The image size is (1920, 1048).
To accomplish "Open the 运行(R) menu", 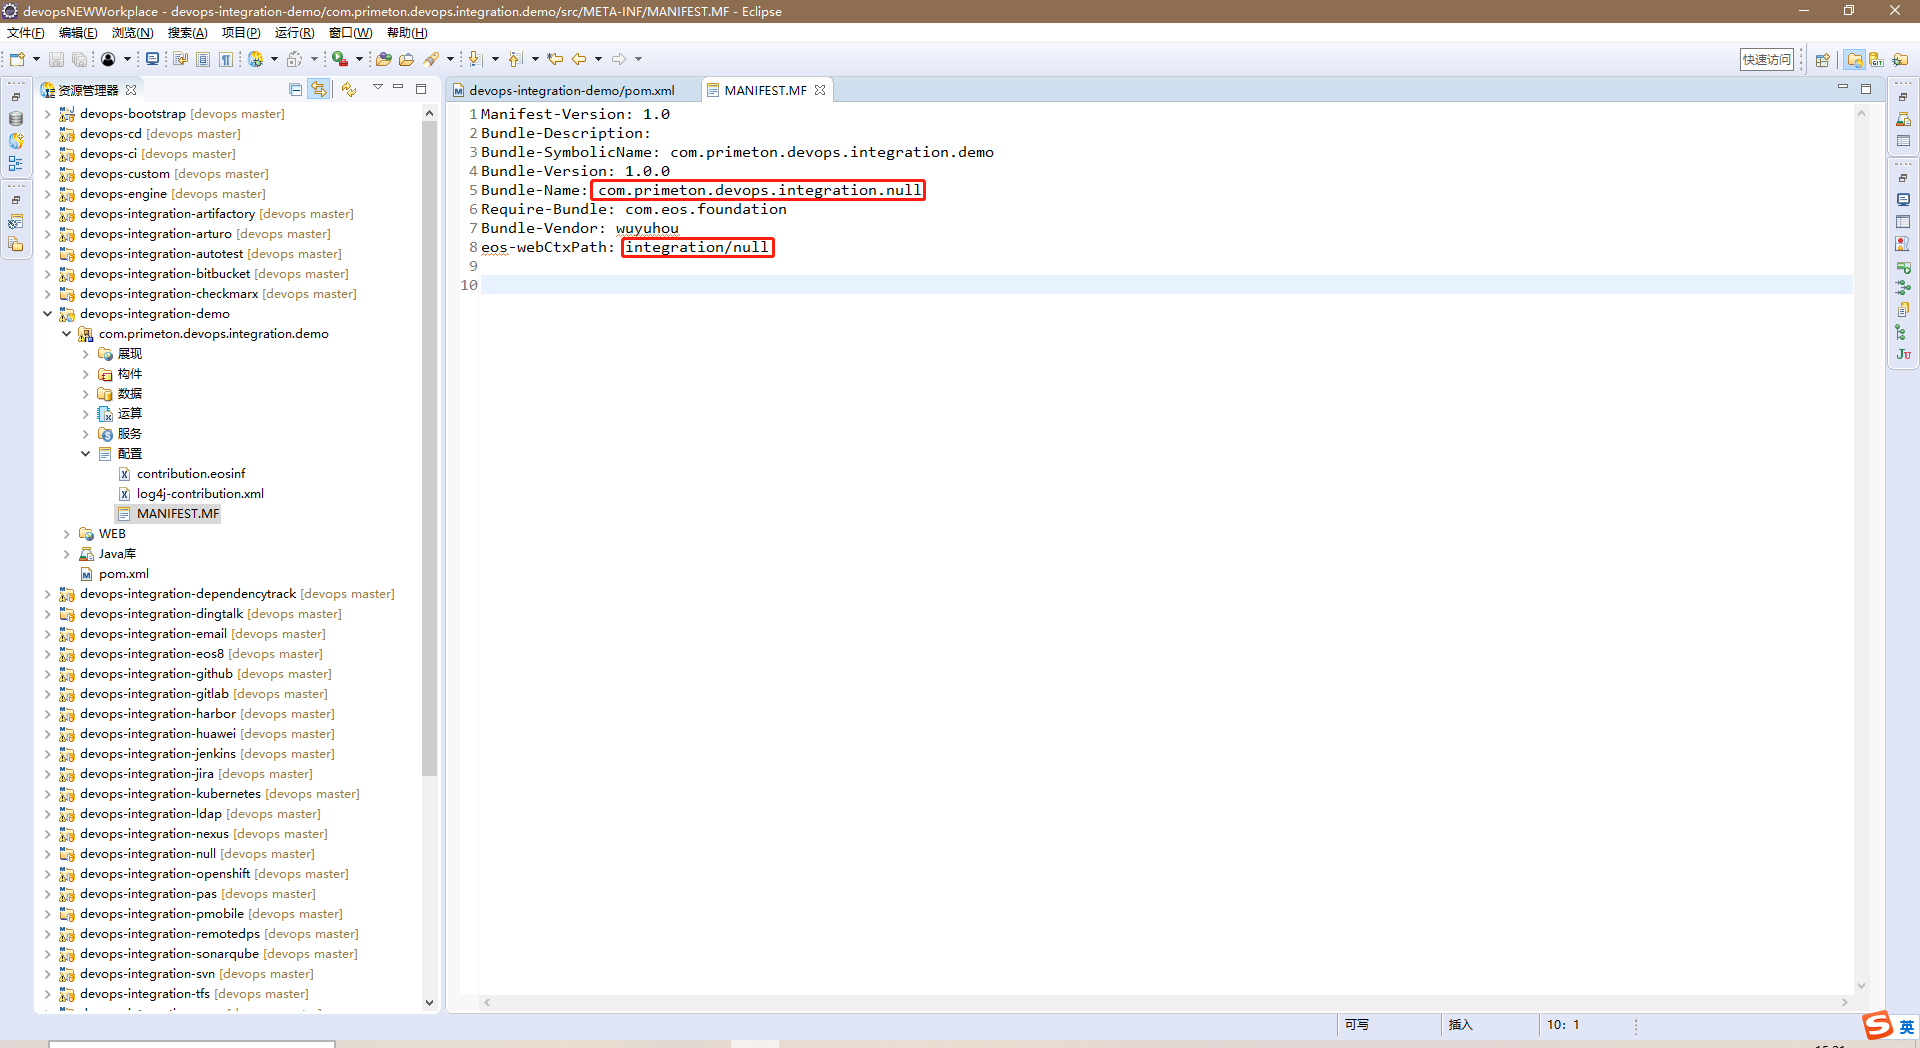I will 294,33.
